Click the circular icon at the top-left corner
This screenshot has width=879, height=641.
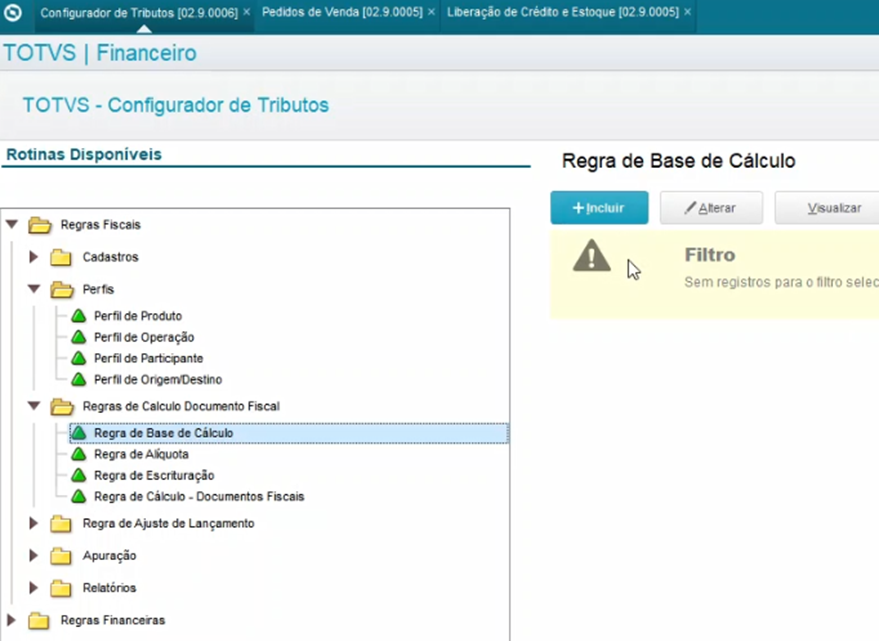[x=12, y=12]
